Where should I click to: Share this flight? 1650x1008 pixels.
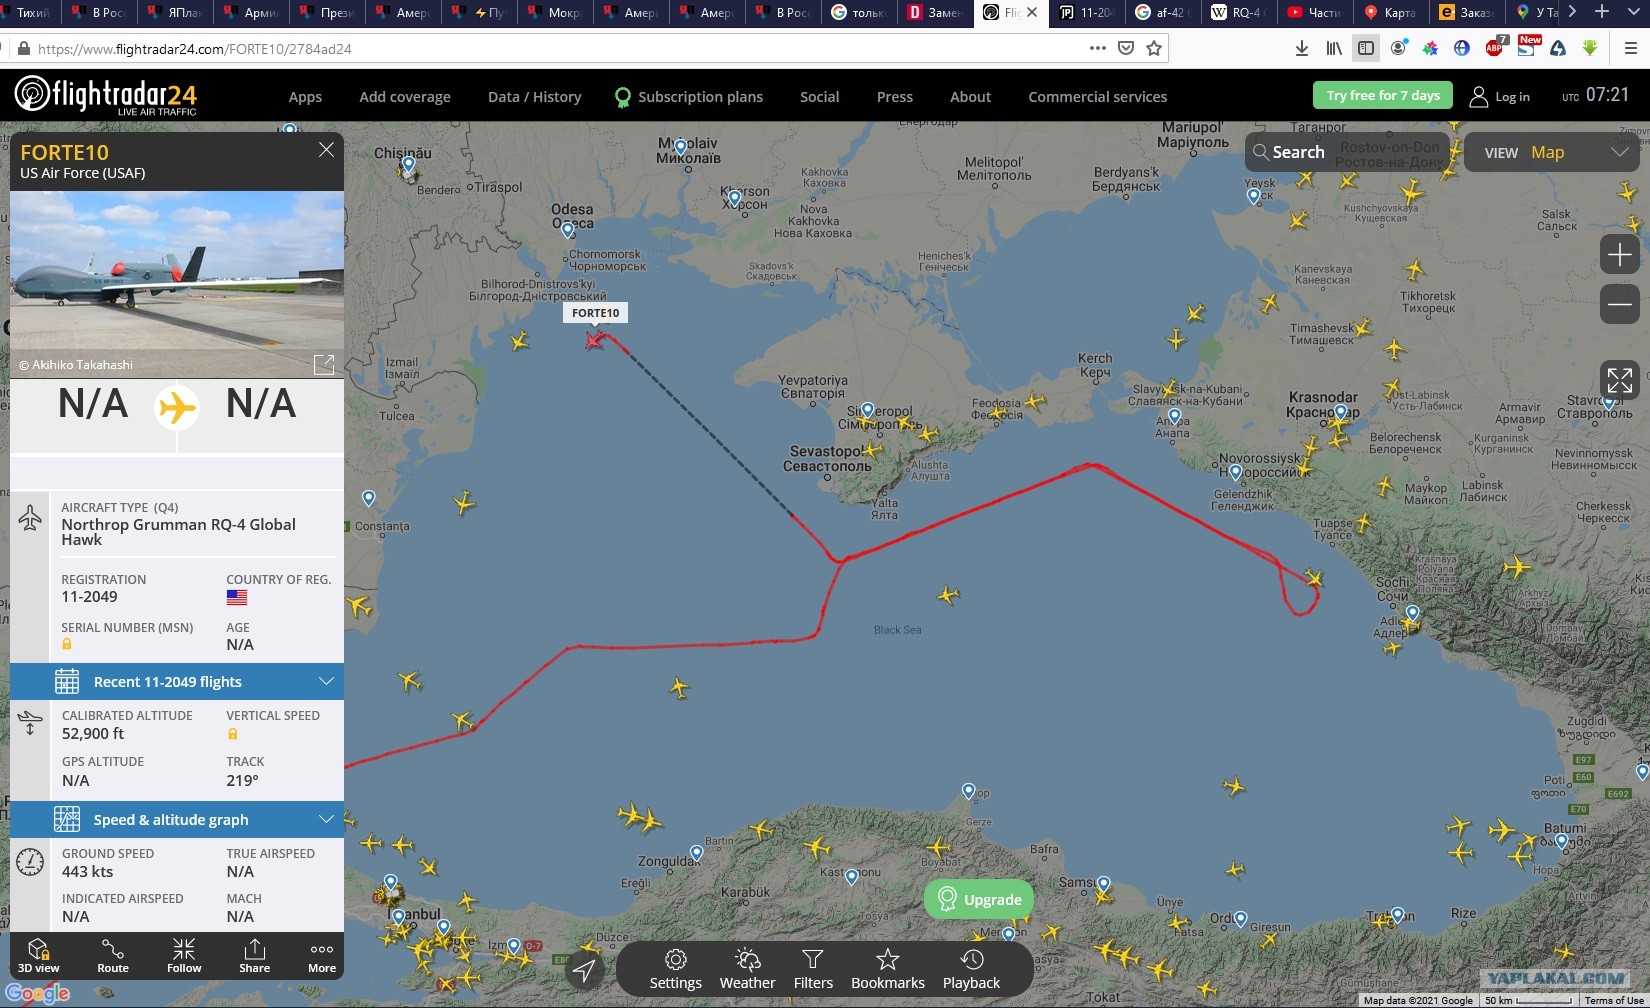(x=254, y=956)
